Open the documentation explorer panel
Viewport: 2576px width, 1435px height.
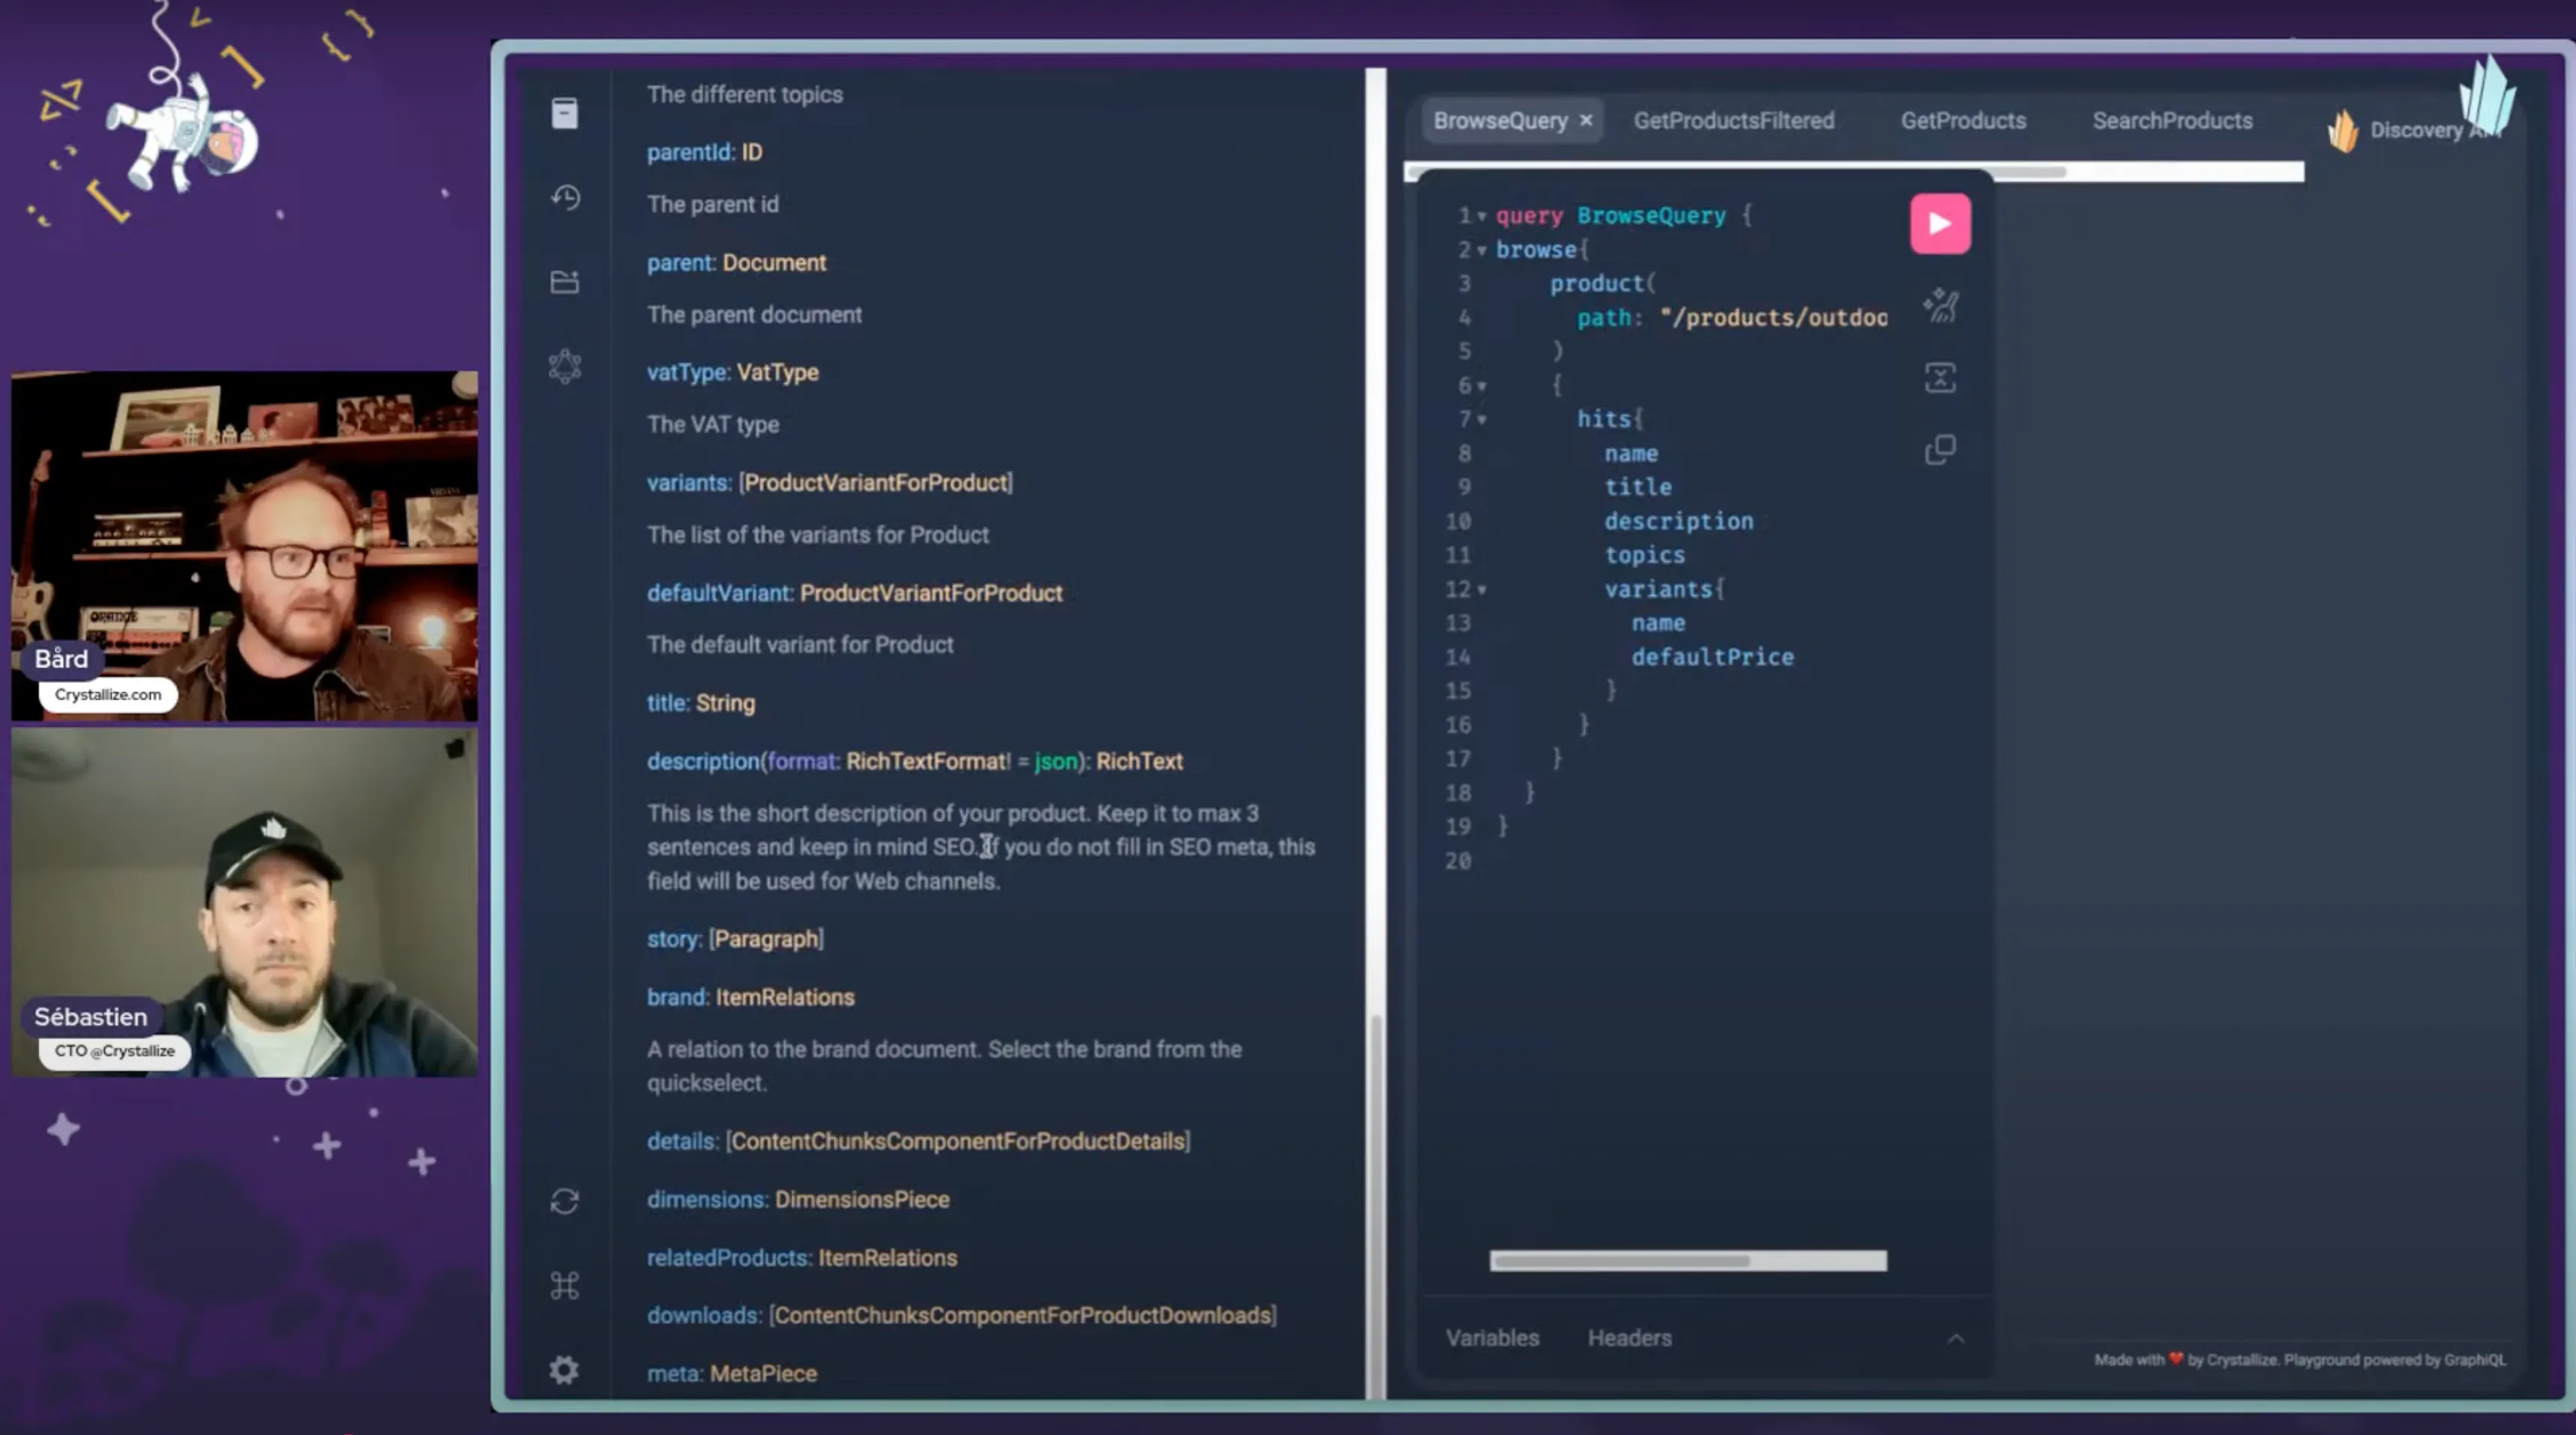pyautogui.click(x=565, y=113)
